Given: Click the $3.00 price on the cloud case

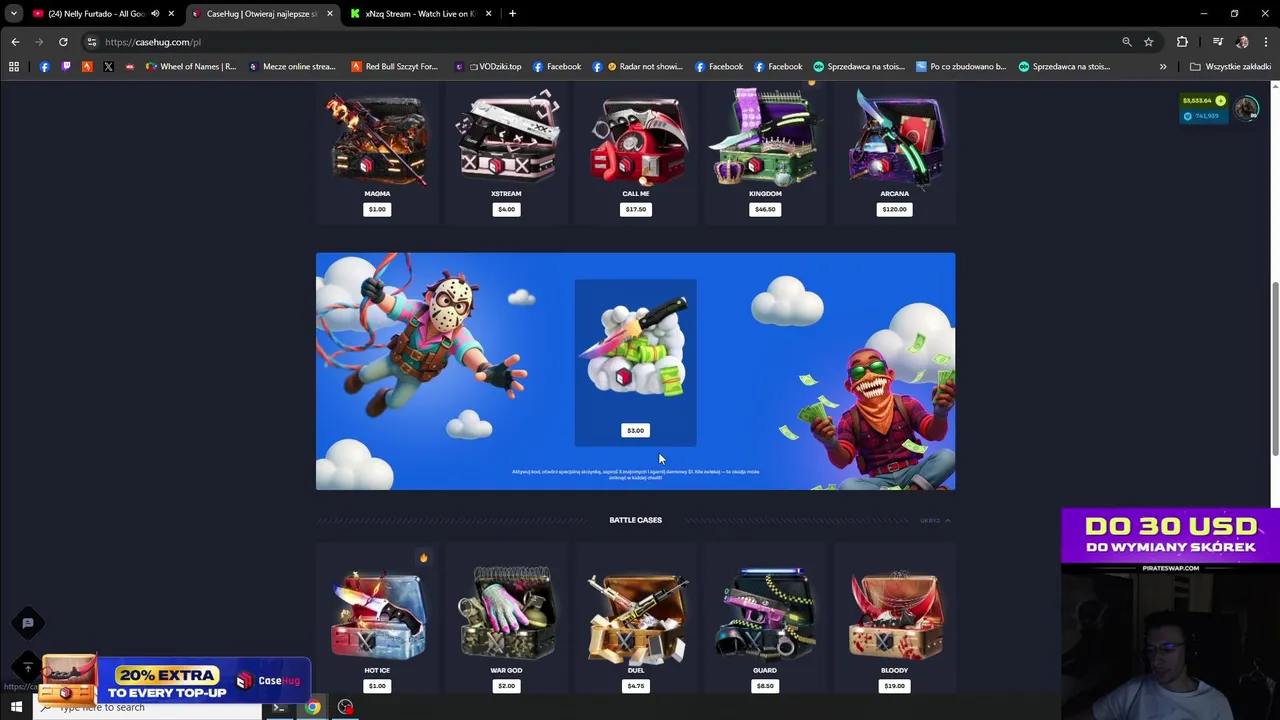Looking at the screenshot, I should (x=635, y=430).
